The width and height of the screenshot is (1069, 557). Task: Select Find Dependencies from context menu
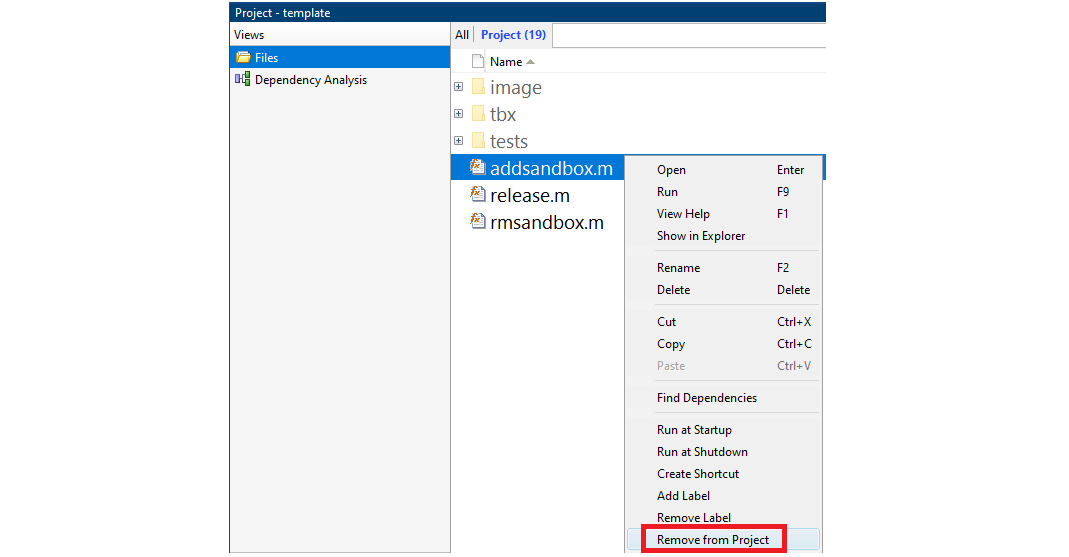707,398
